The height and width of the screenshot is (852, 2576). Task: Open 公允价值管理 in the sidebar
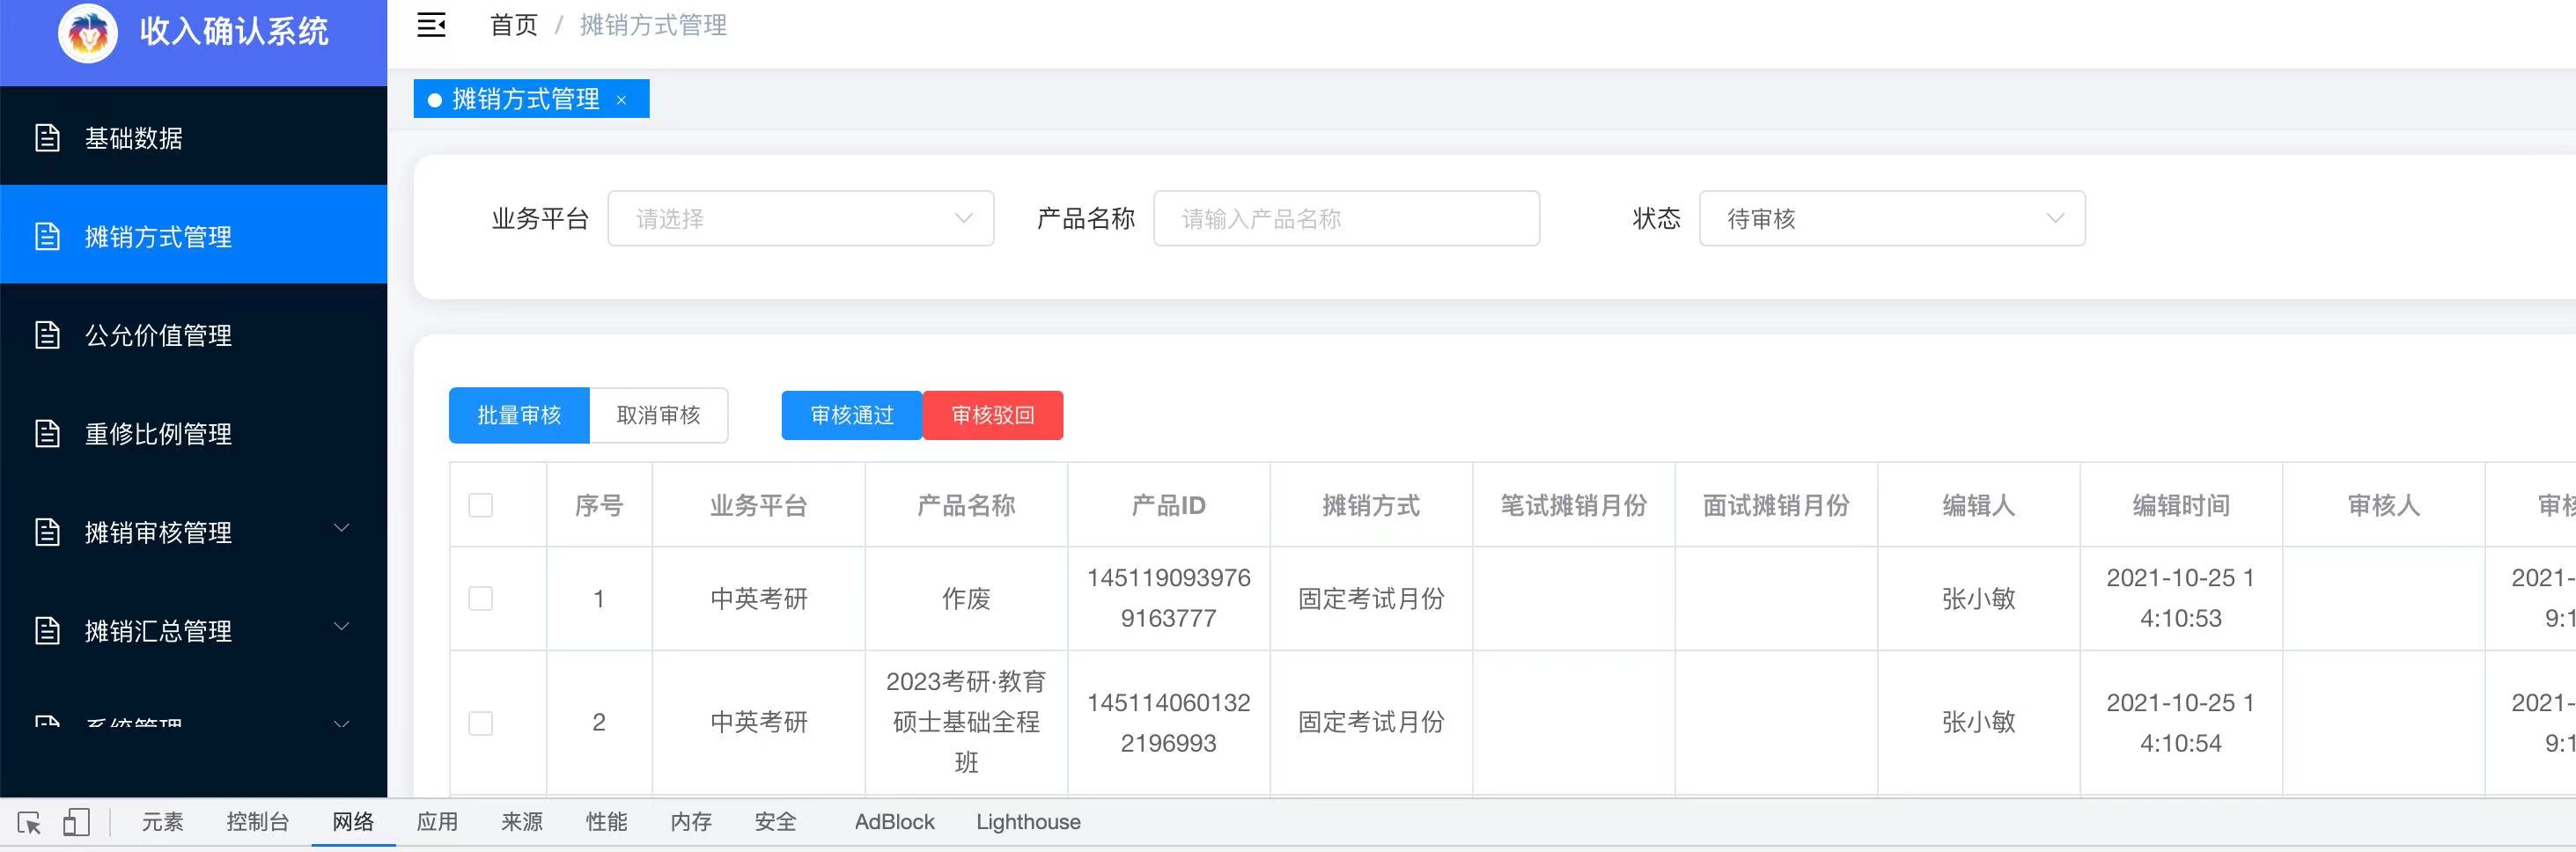[193, 335]
